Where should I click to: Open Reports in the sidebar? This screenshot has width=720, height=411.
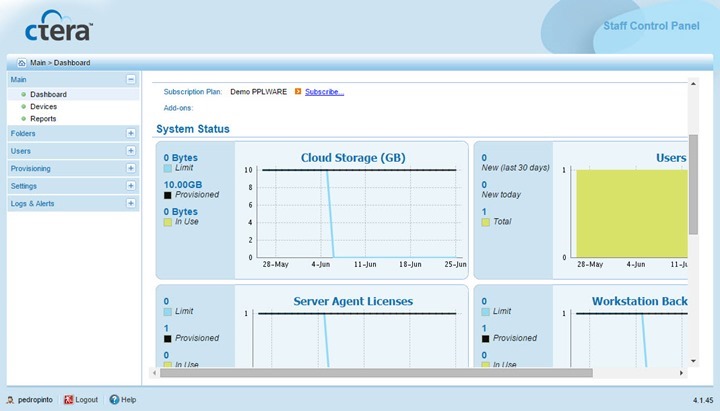coord(43,118)
